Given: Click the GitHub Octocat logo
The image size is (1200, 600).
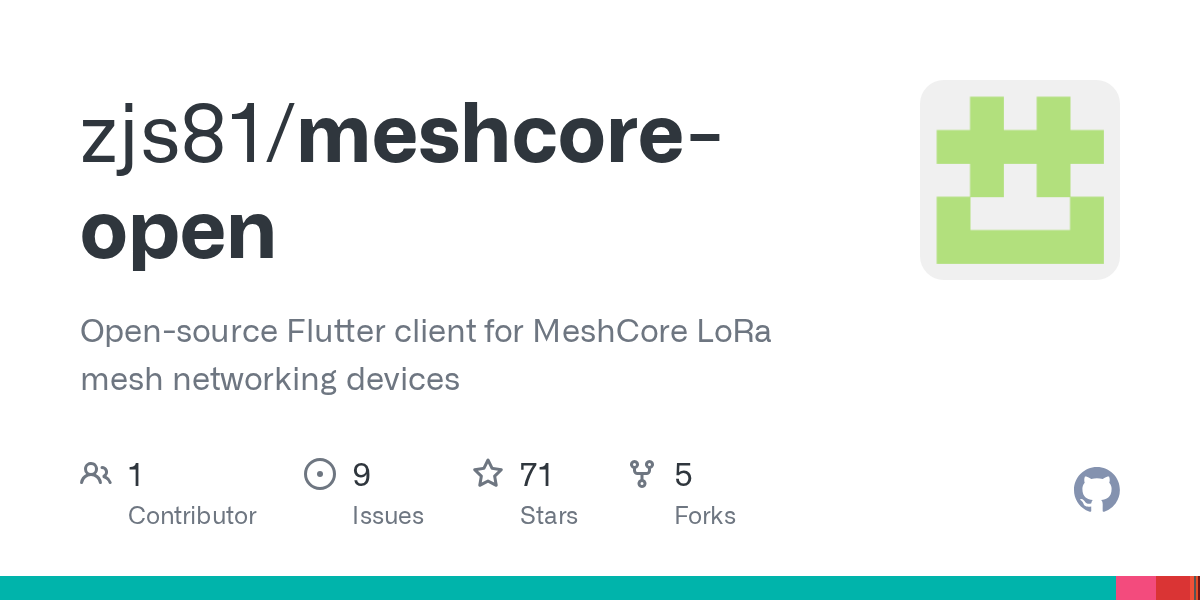Looking at the screenshot, I should tap(1096, 490).
